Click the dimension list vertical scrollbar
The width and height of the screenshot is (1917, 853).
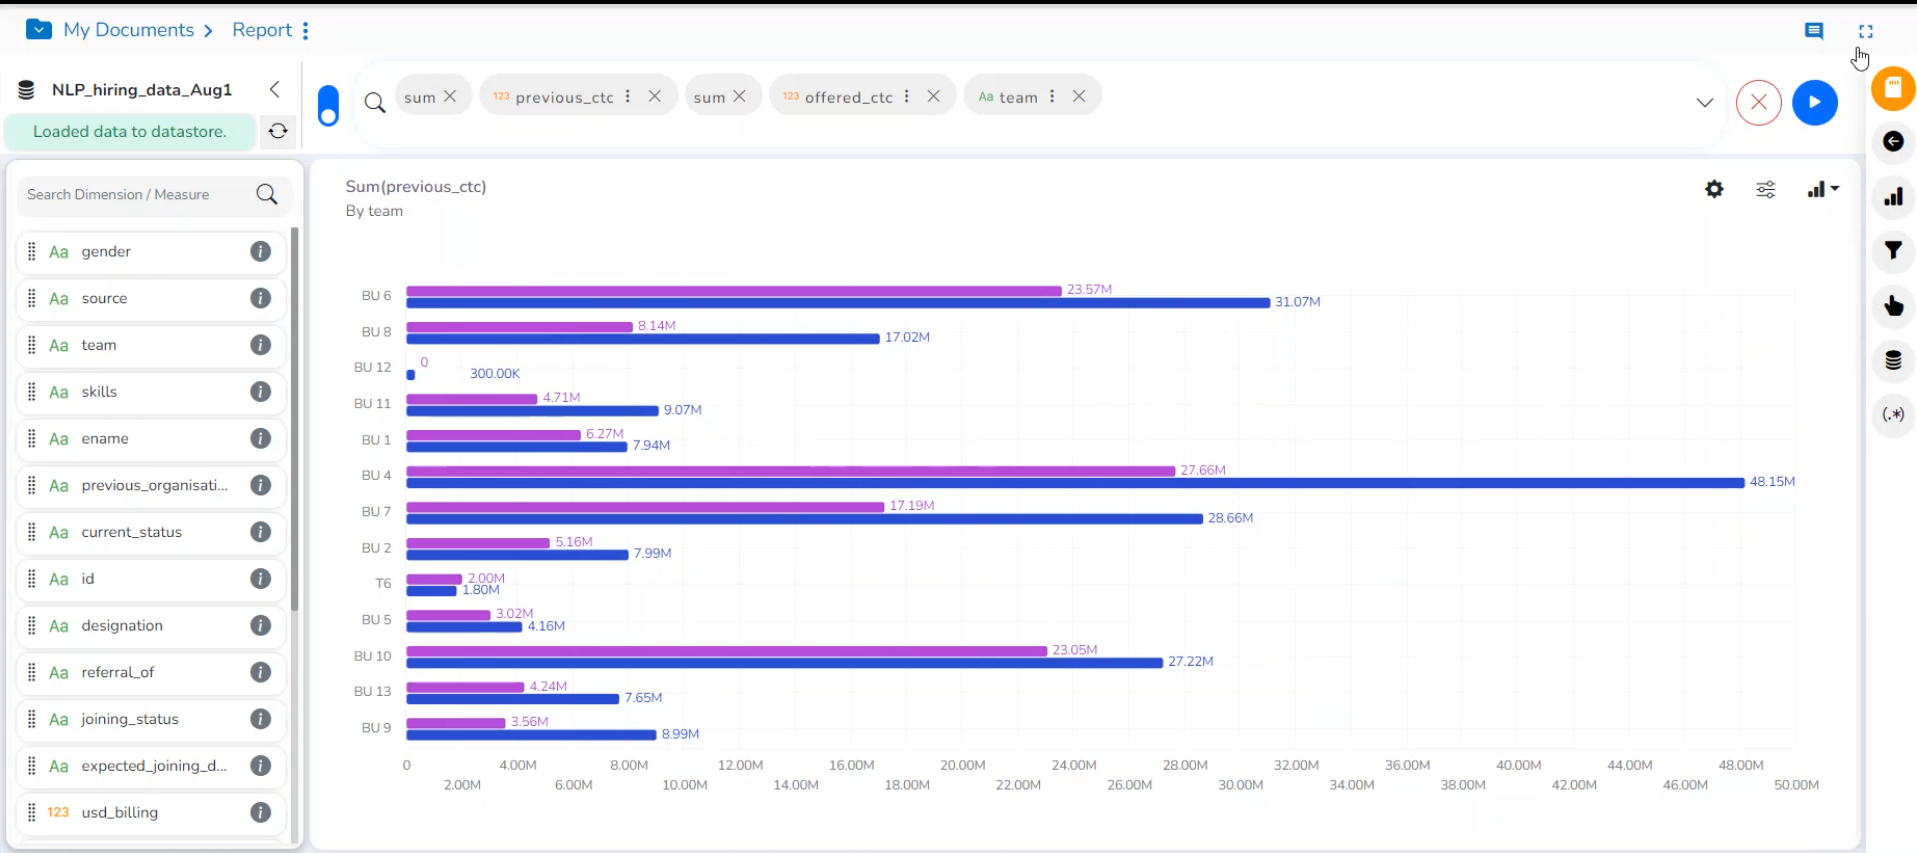point(295,418)
